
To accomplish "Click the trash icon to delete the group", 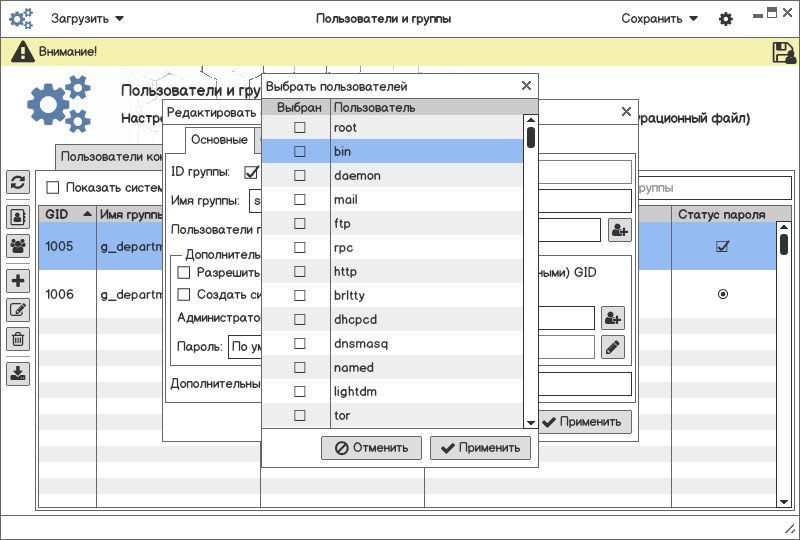I will pos(18,339).
